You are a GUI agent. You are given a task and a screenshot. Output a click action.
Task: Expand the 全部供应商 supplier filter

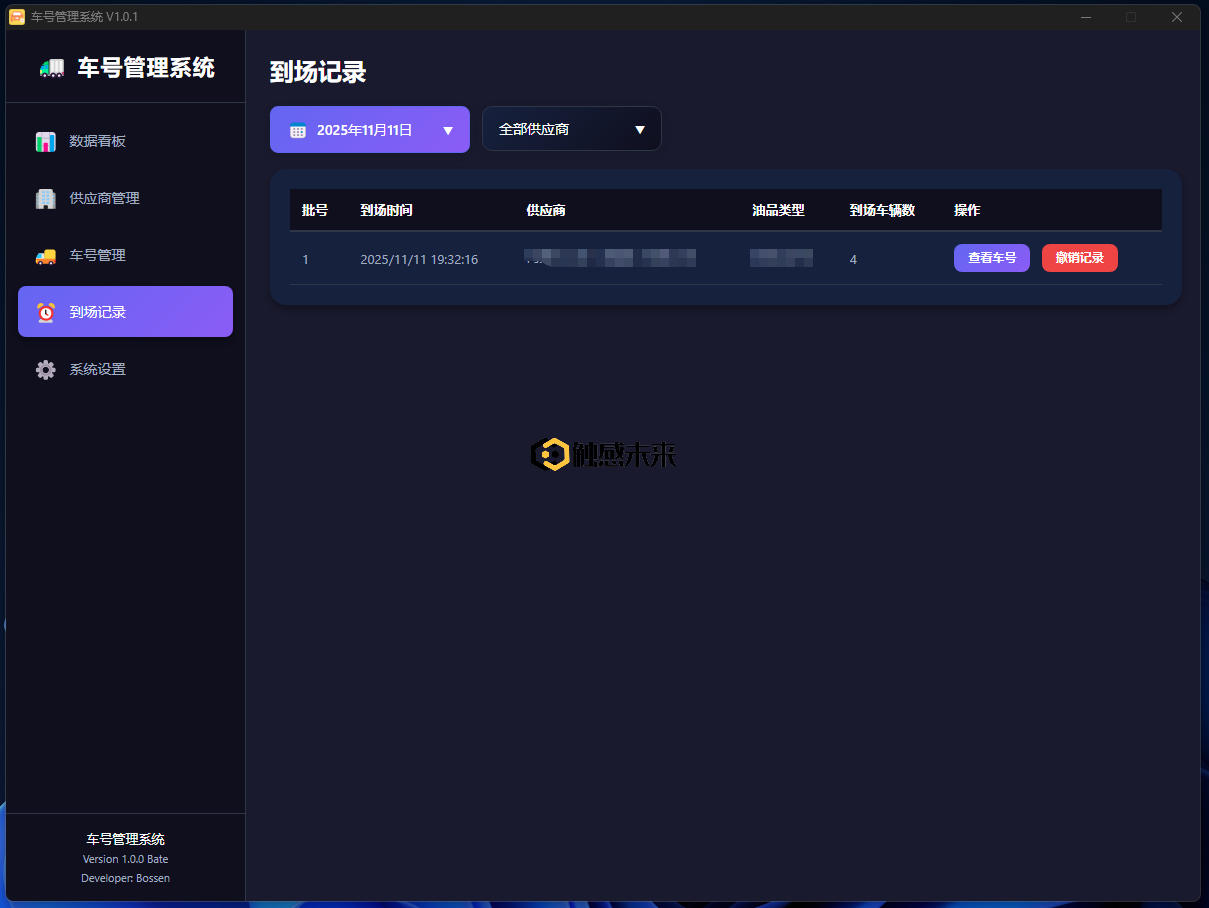point(571,128)
